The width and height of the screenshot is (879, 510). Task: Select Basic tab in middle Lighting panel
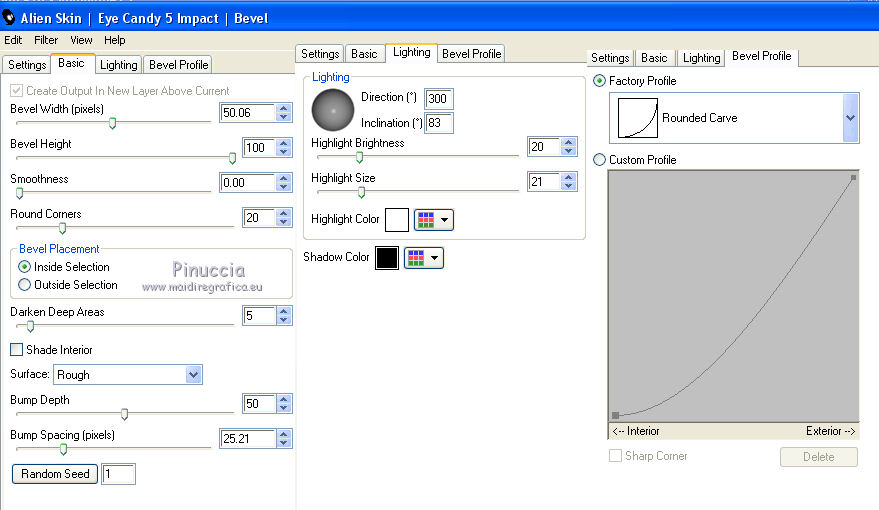tap(364, 54)
